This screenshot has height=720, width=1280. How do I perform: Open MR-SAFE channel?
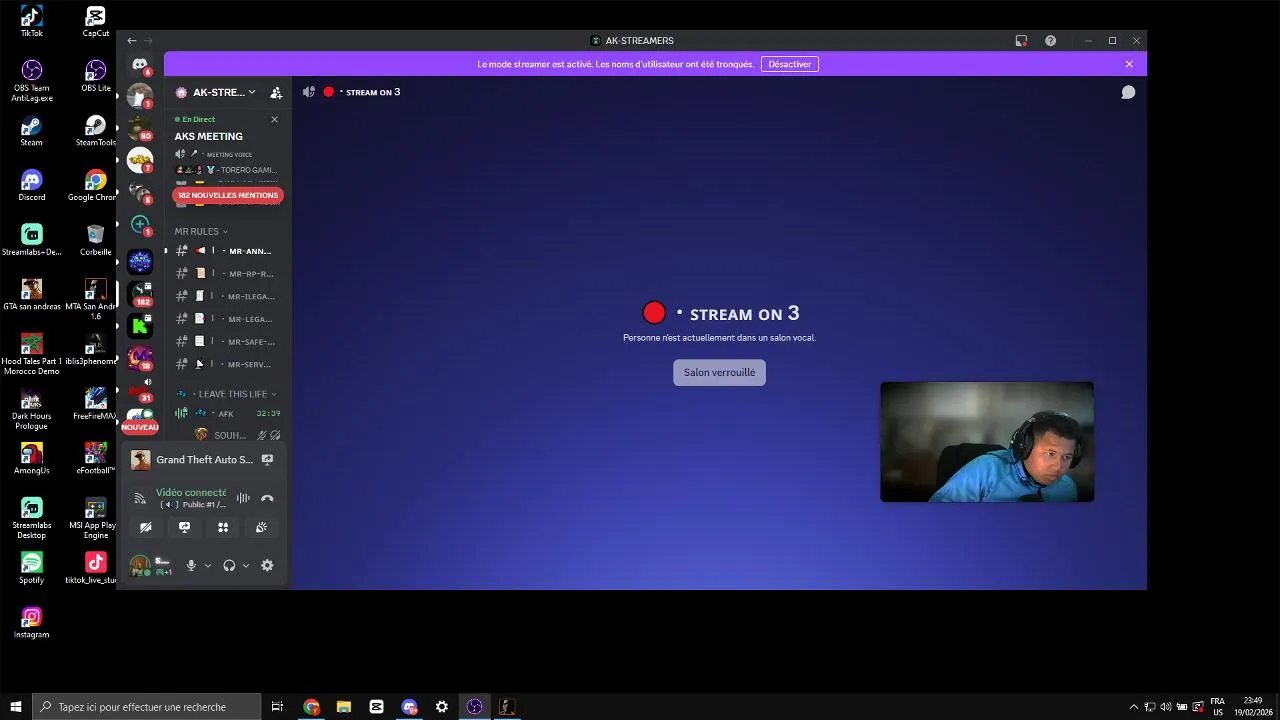coord(226,341)
